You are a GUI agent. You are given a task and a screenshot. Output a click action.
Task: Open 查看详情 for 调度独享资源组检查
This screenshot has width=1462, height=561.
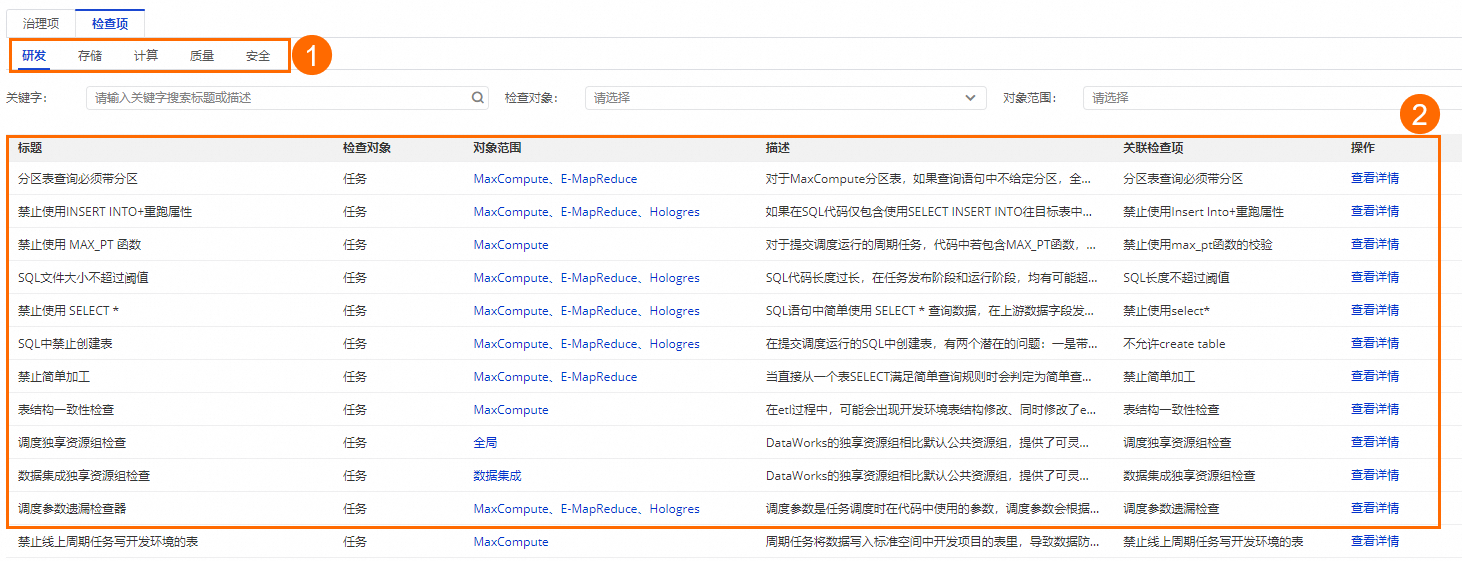point(1375,442)
